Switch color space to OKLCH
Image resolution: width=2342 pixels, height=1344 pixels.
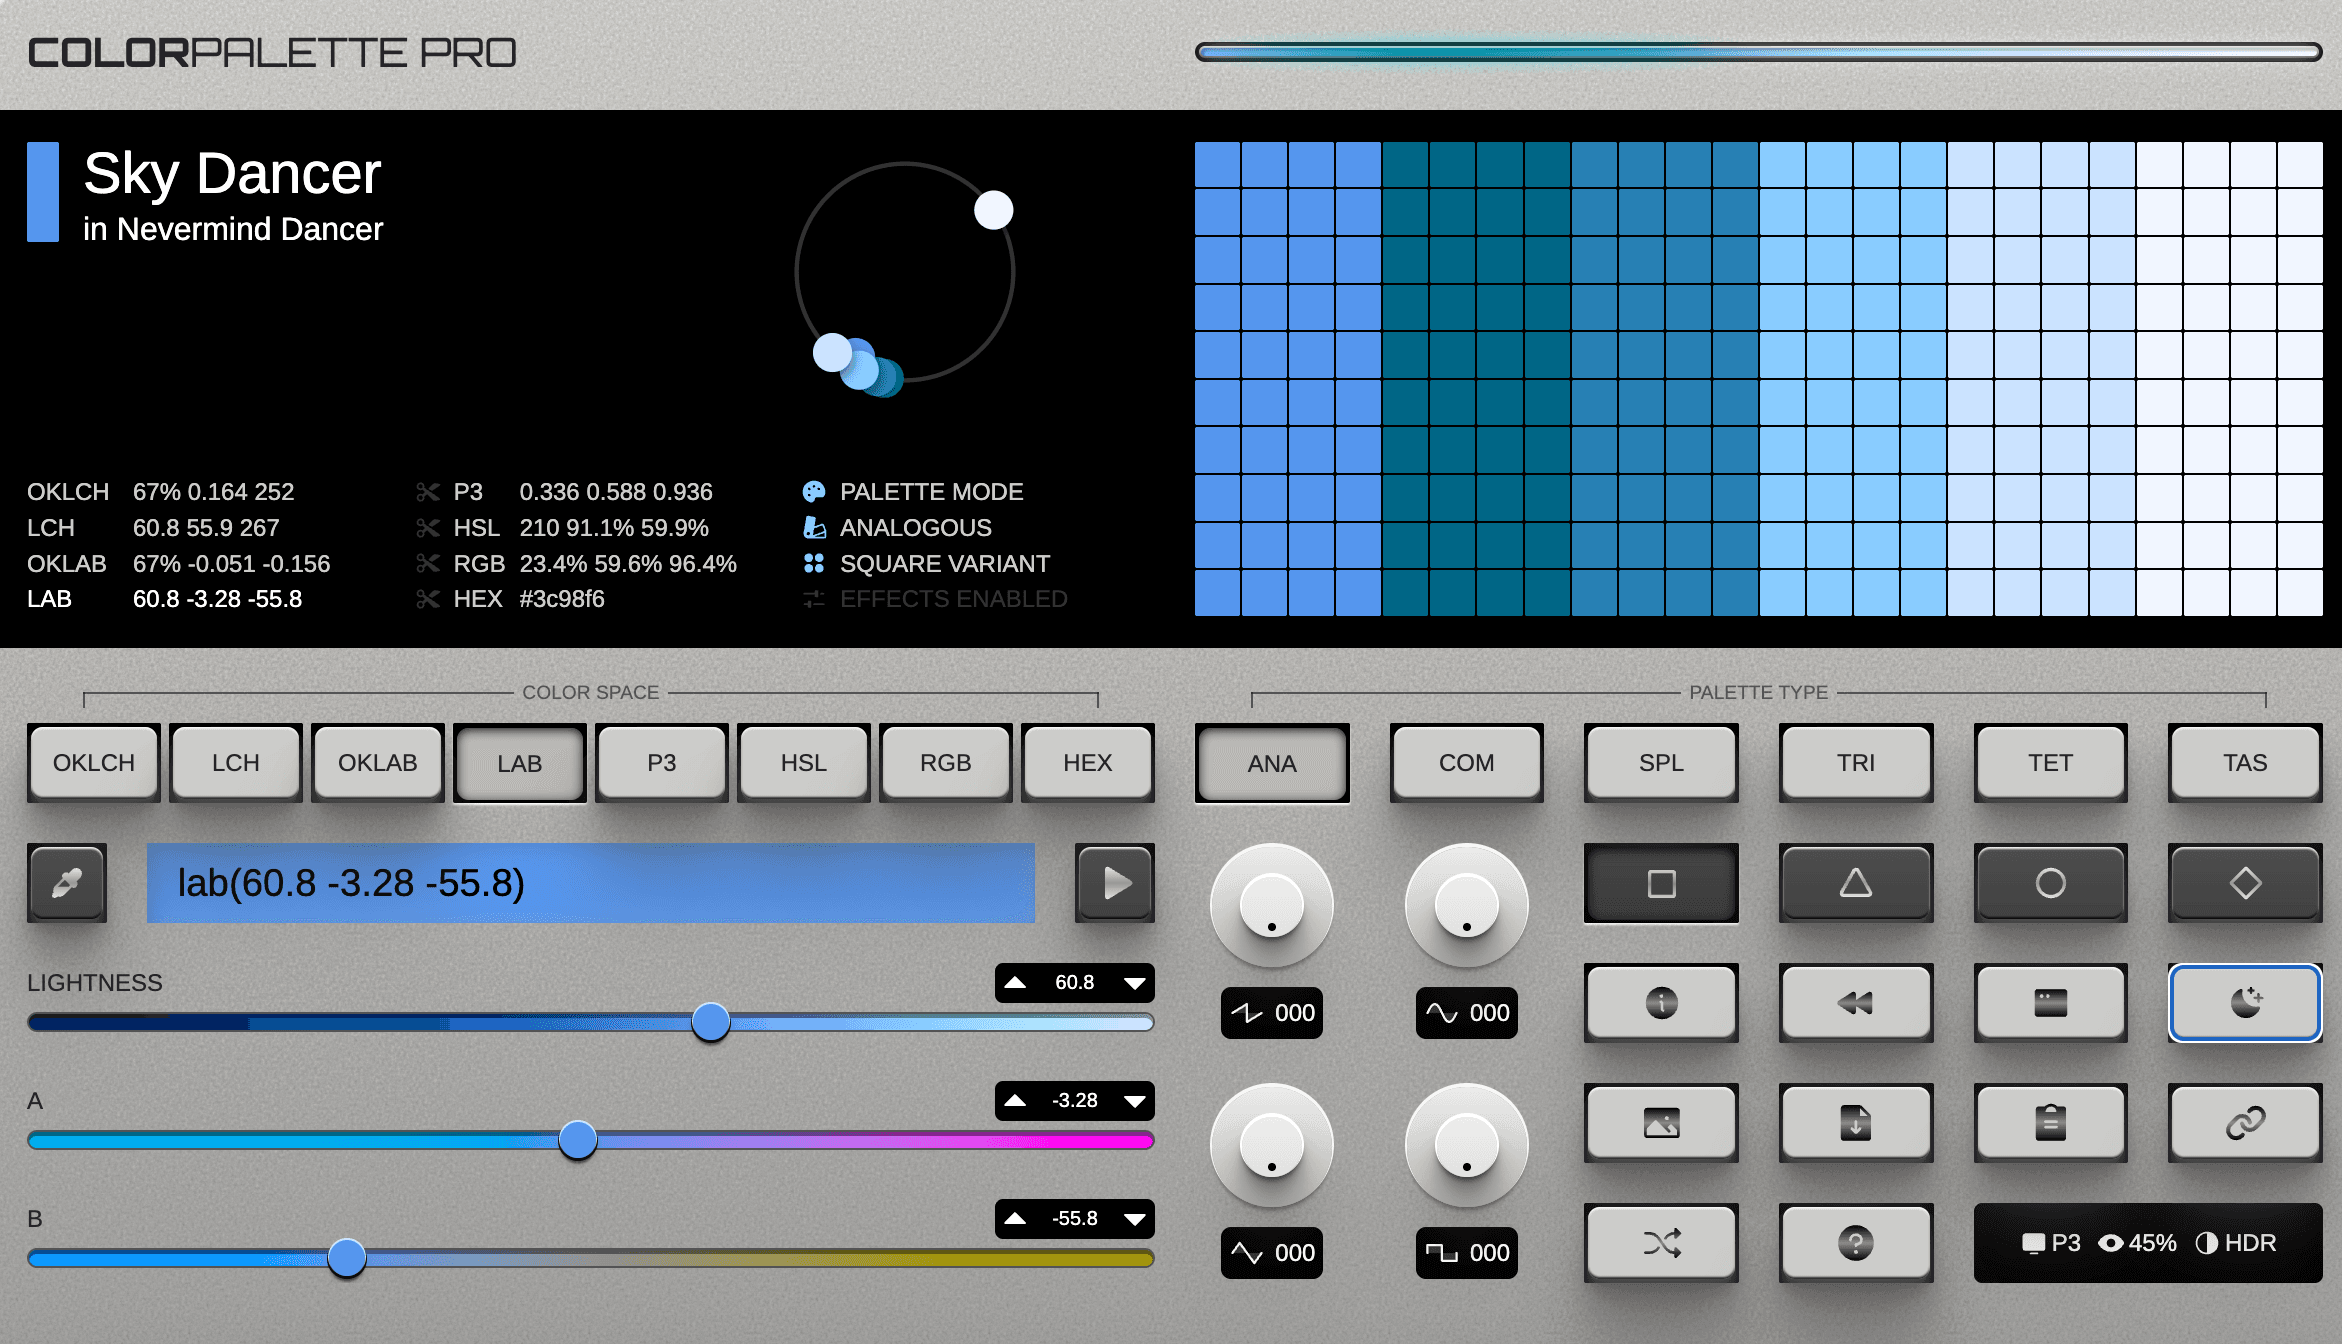pyautogui.click(x=94, y=763)
